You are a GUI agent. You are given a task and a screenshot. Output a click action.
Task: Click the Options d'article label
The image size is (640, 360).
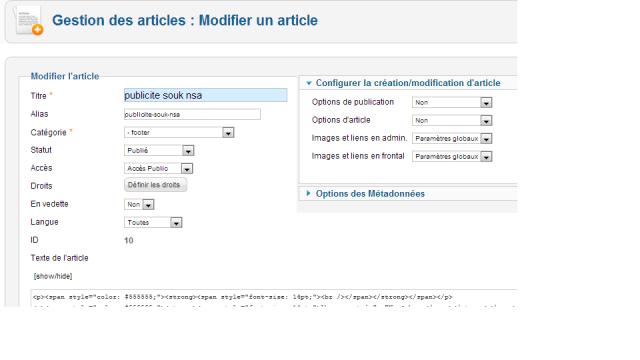point(341,120)
